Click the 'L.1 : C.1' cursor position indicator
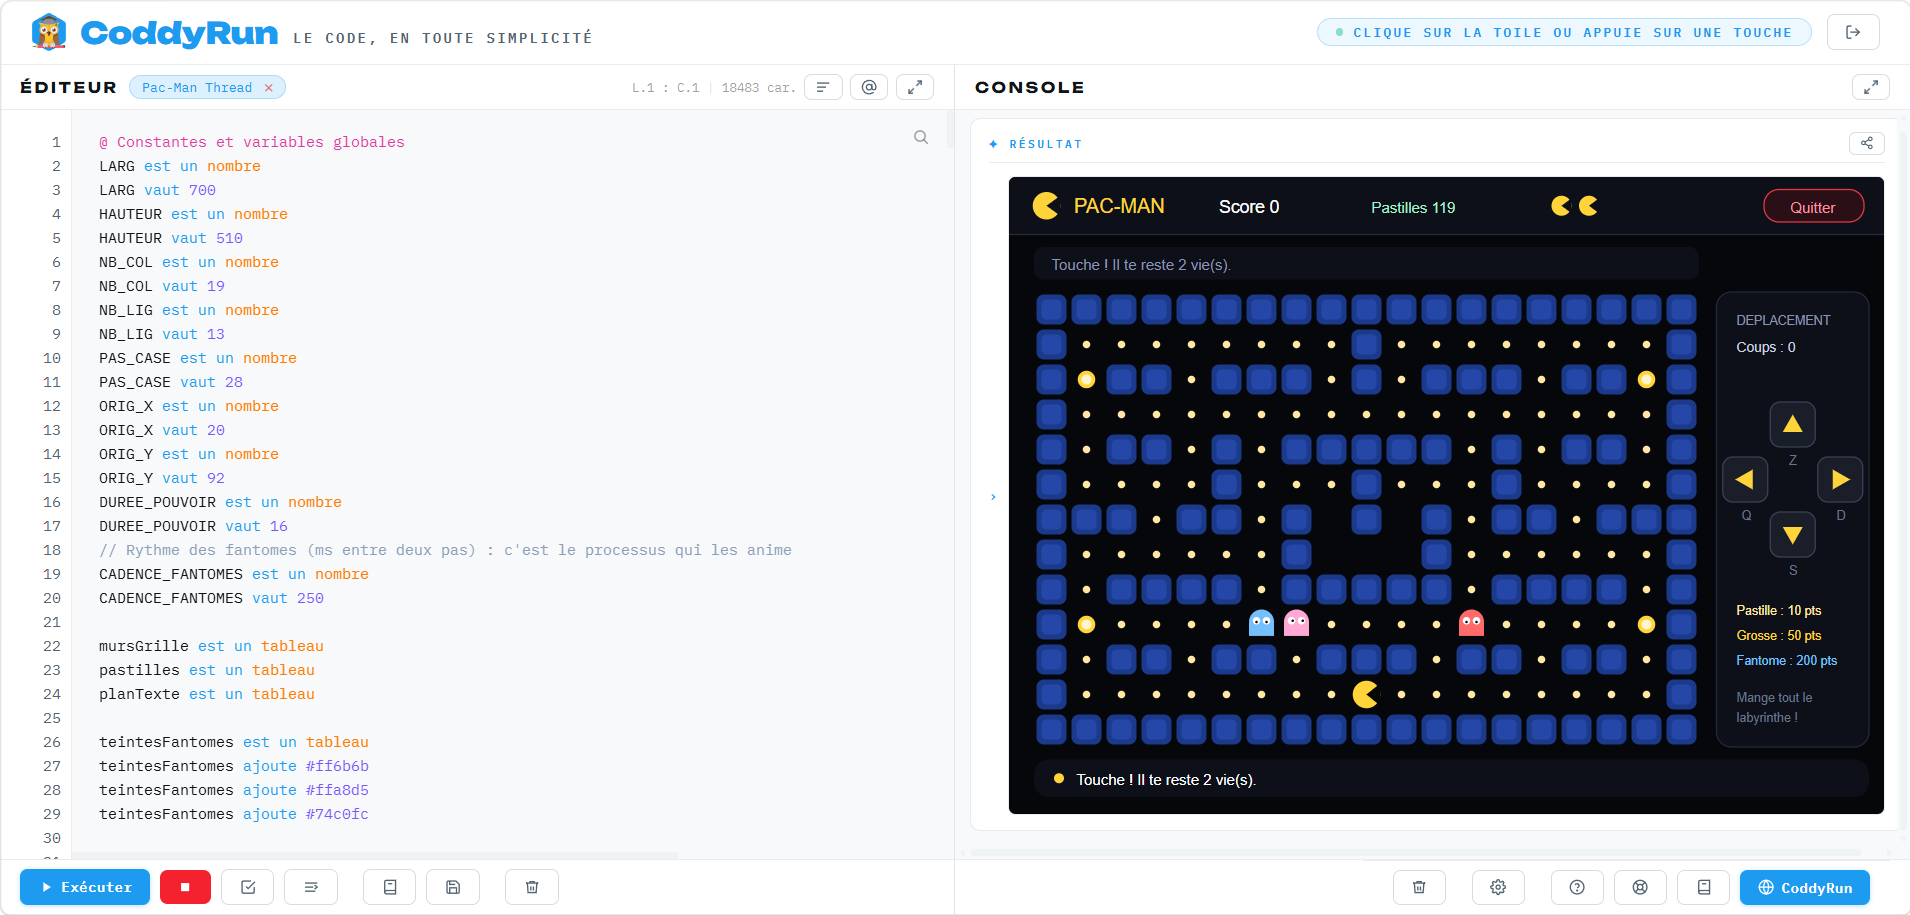1910x915 pixels. tap(665, 88)
